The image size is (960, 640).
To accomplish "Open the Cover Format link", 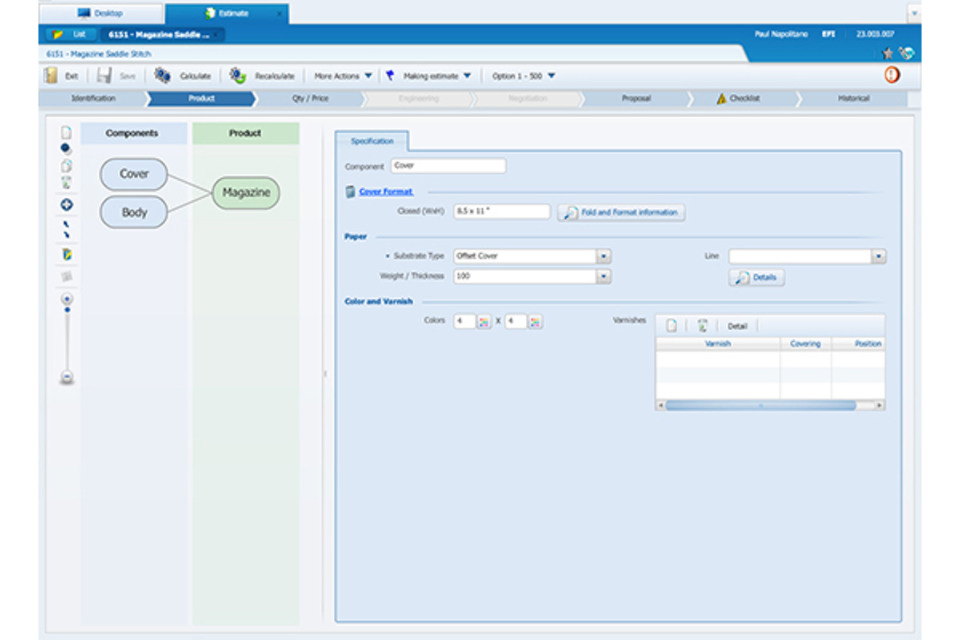I will click(x=385, y=191).
